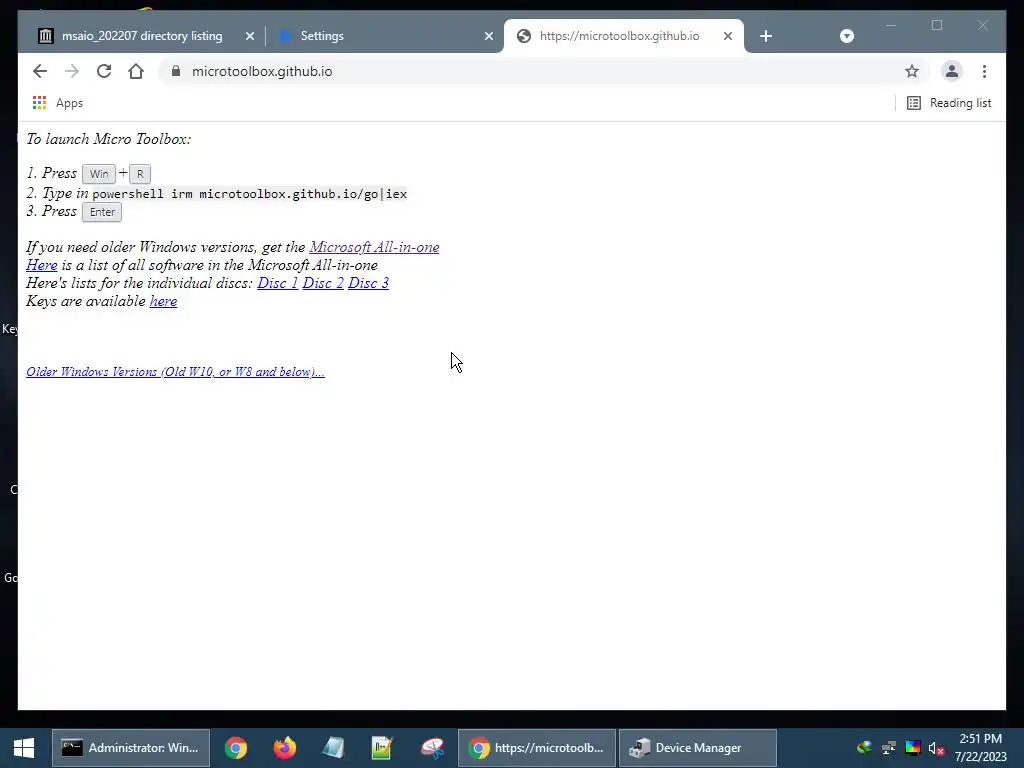The height and width of the screenshot is (768, 1024).
Task: Launch Chrome from the taskbar pin
Action: point(236,748)
